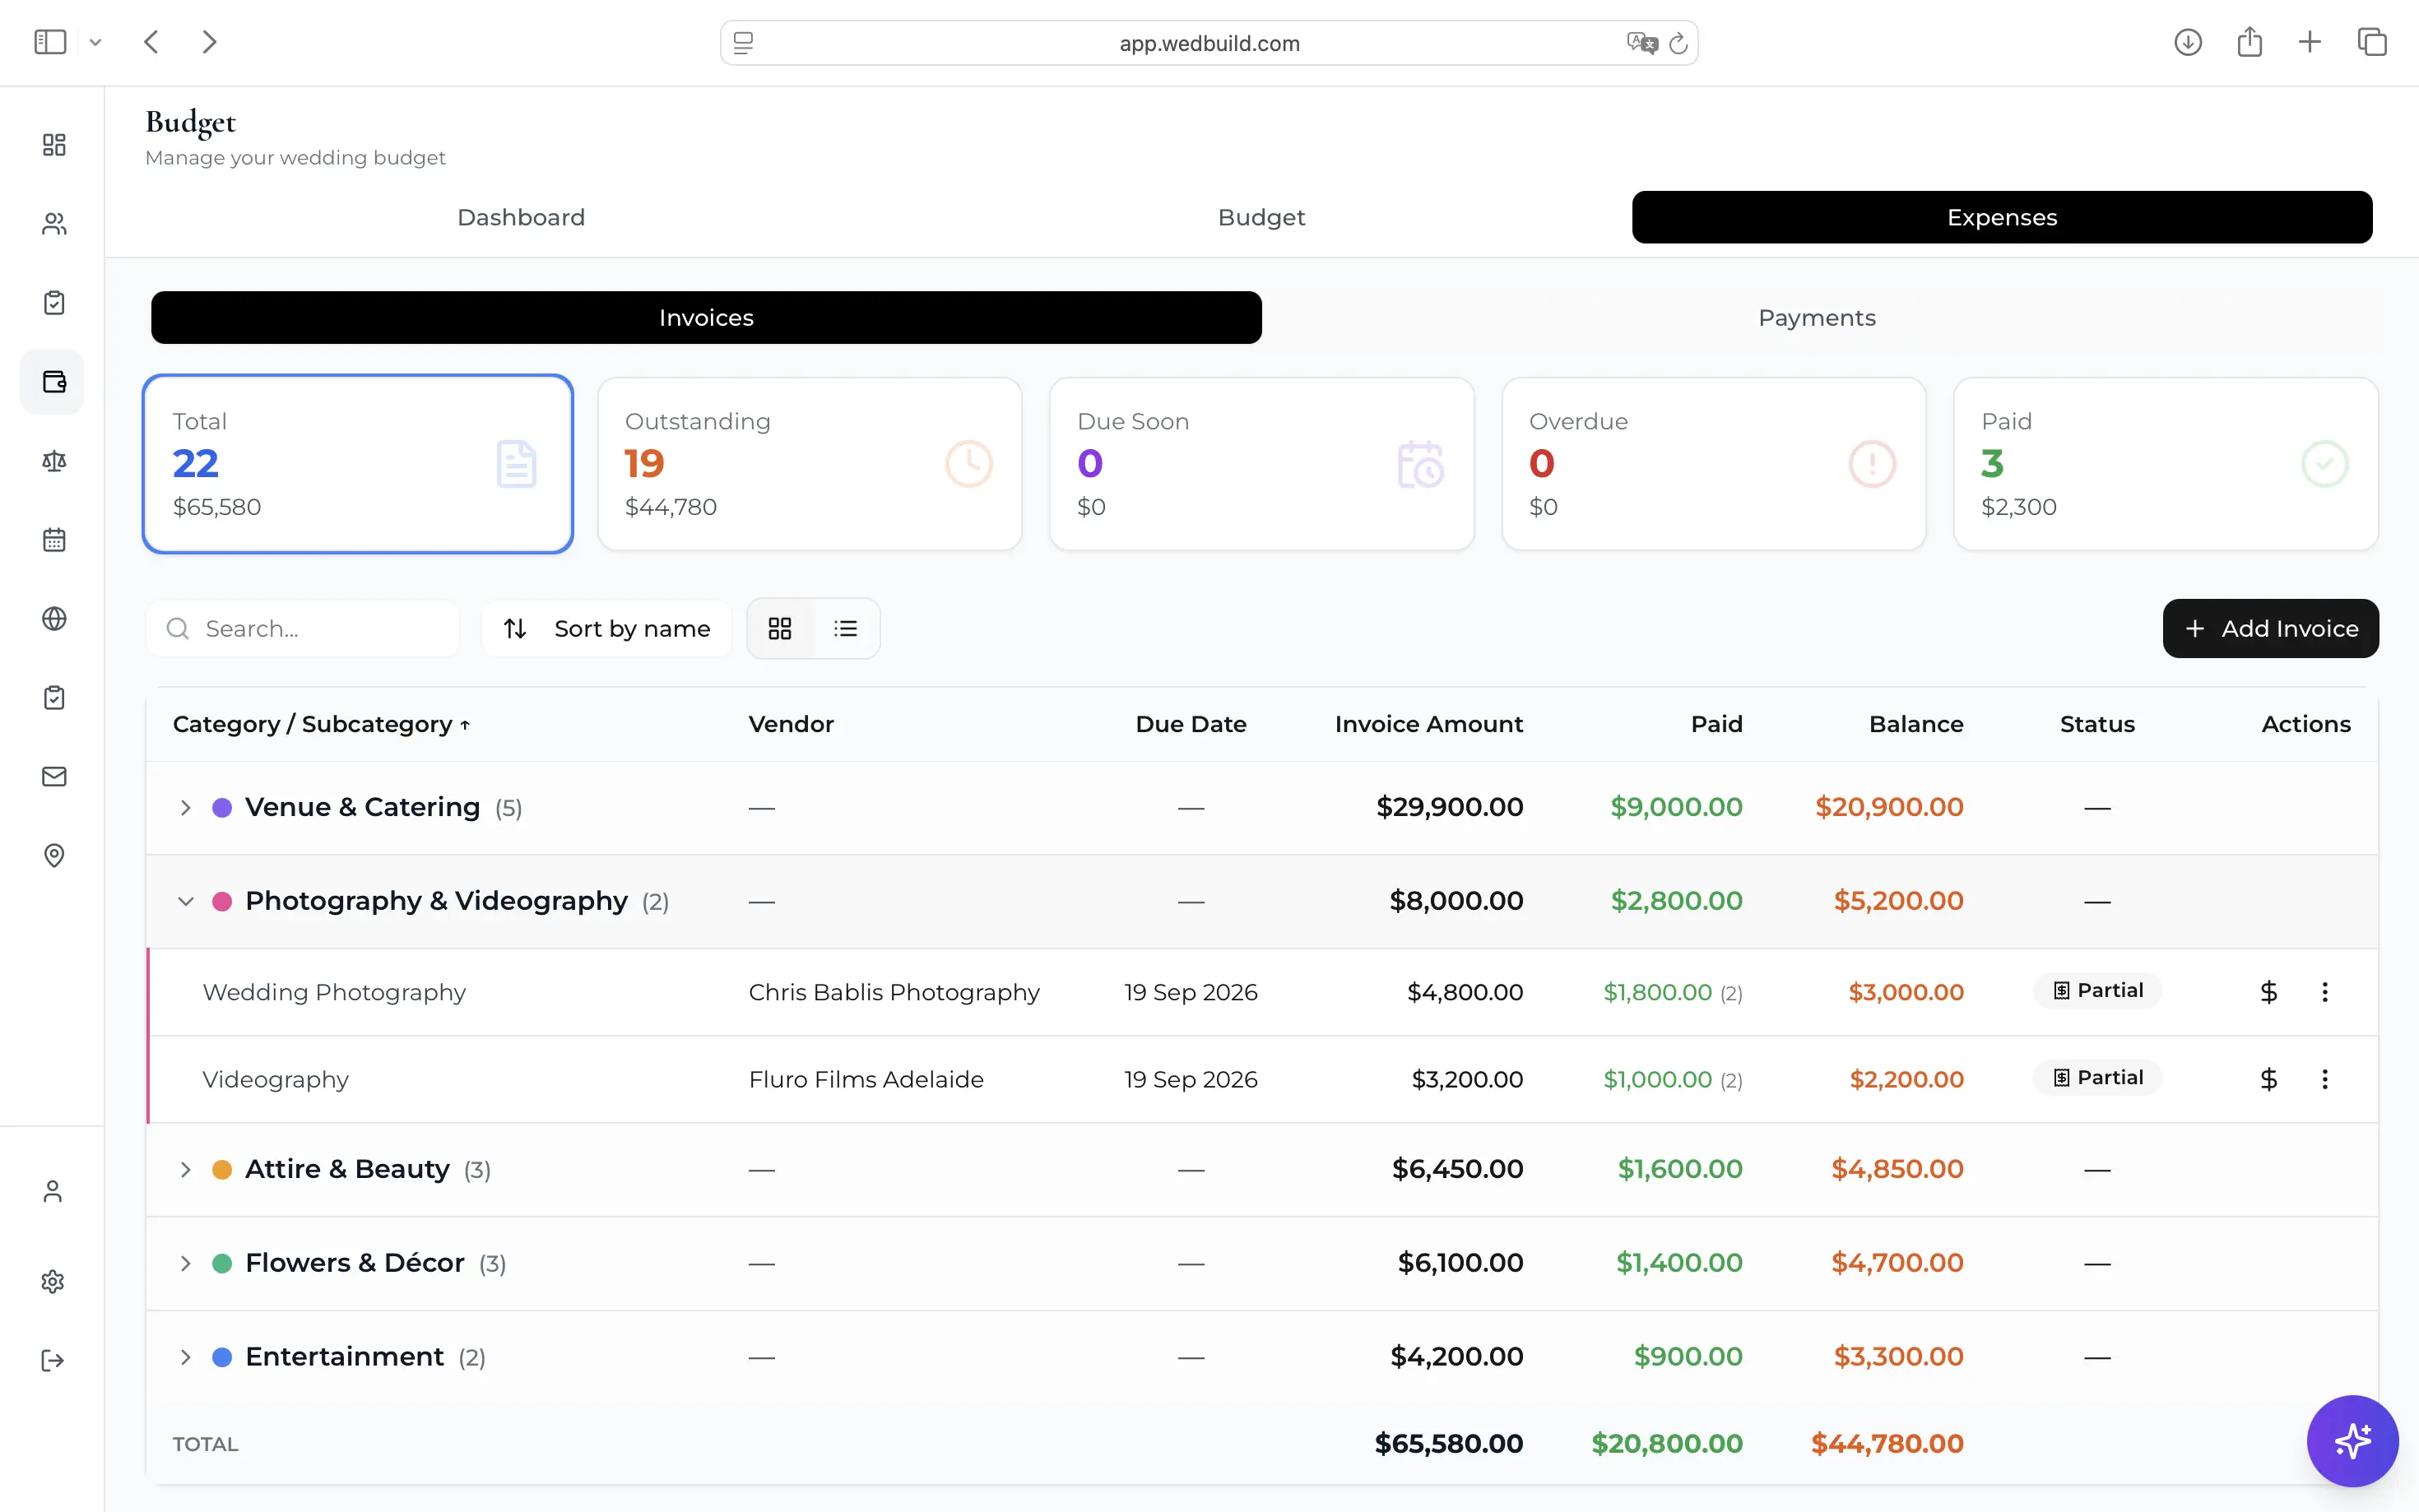2419x1512 pixels.
Task: Open the calendar icon in sidebar
Action: (x=54, y=540)
